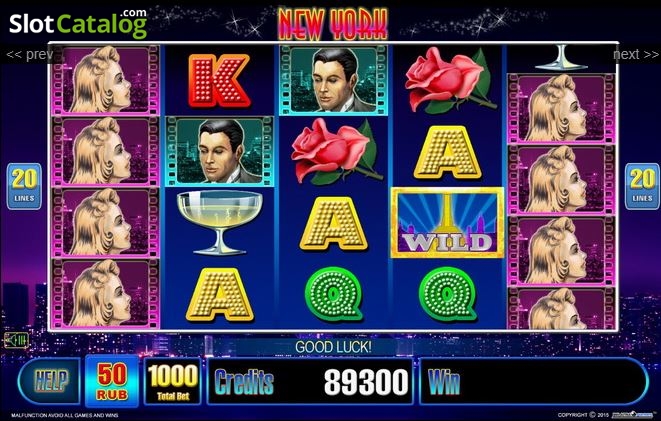The image size is (661, 421).
Task: Click the rose symbol on the third reel
Action: tap(336, 151)
